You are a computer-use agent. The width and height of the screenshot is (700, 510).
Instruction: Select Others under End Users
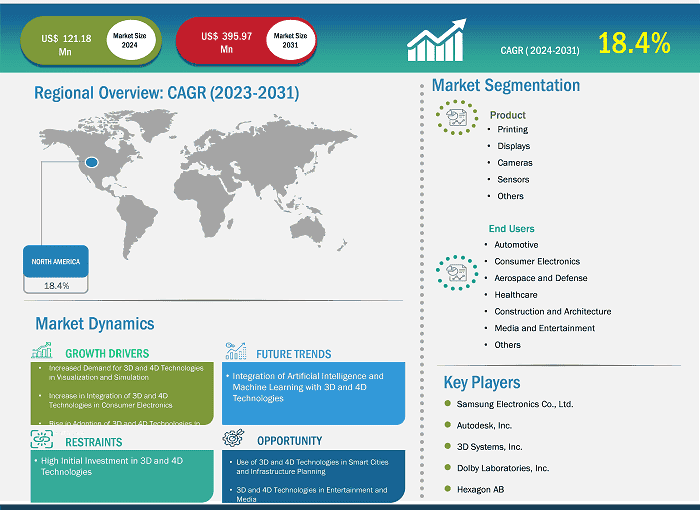[x=507, y=345]
